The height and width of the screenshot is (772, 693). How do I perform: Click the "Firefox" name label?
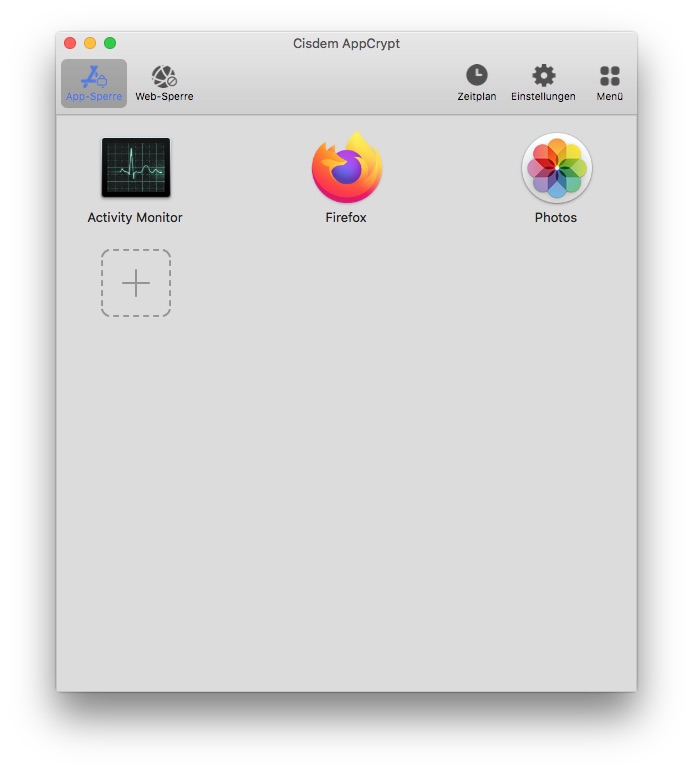346,217
